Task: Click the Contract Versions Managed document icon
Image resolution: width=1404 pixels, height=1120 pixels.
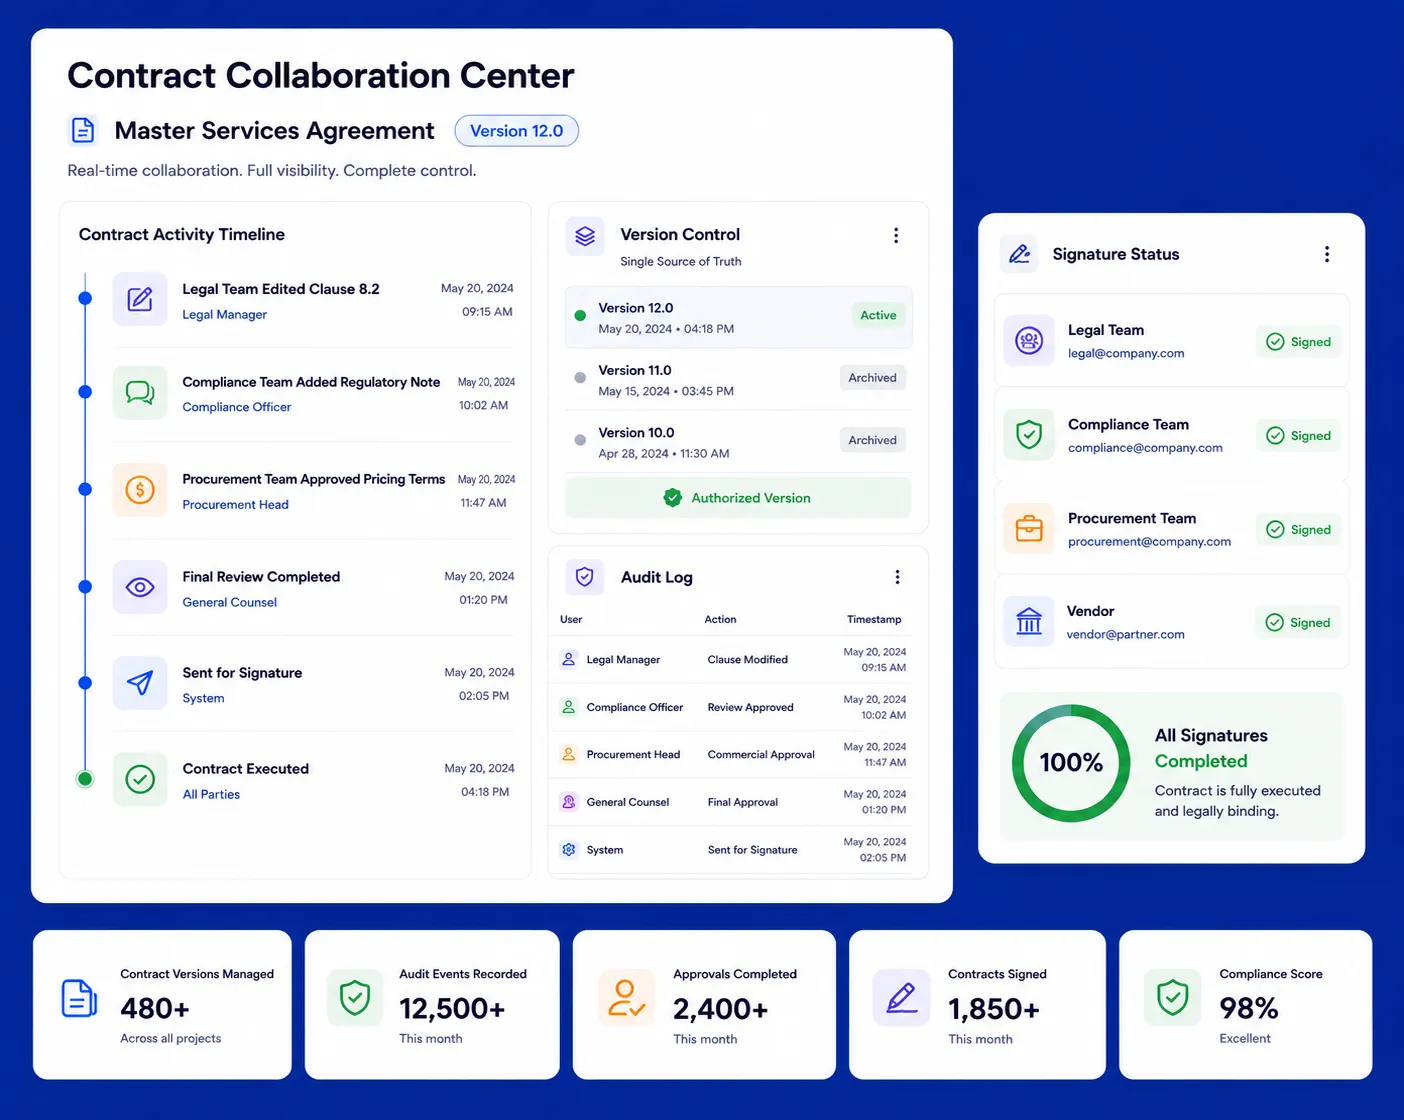Action: [79, 998]
